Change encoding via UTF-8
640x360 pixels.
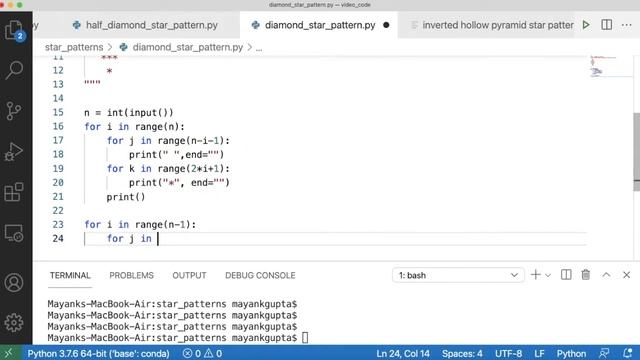[509, 353]
